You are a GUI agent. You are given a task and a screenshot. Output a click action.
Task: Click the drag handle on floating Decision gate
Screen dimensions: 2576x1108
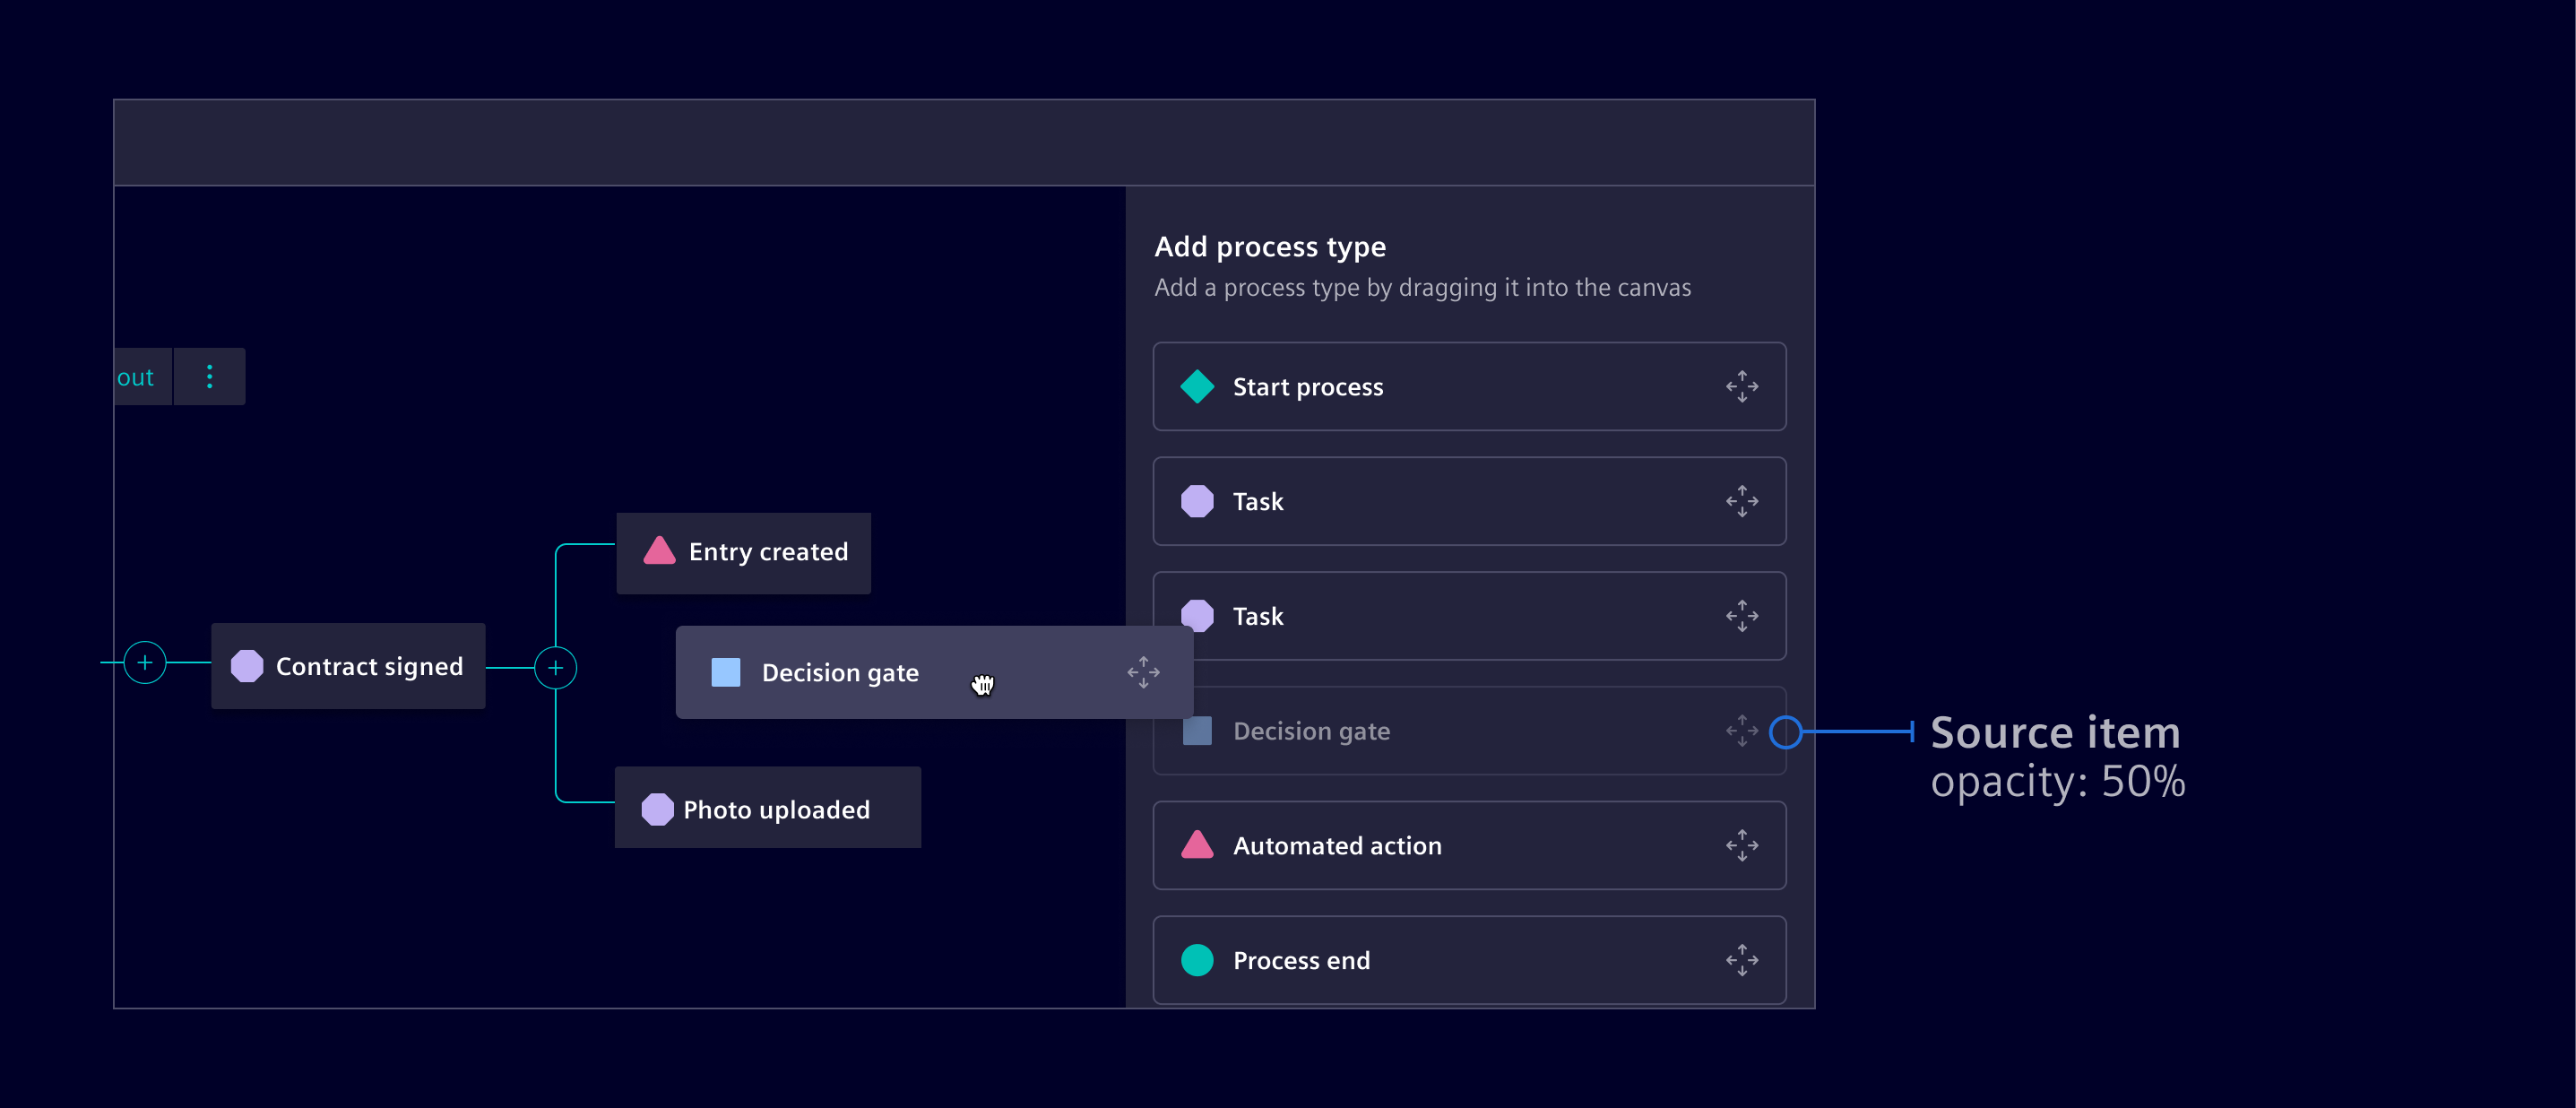pos(1143,672)
